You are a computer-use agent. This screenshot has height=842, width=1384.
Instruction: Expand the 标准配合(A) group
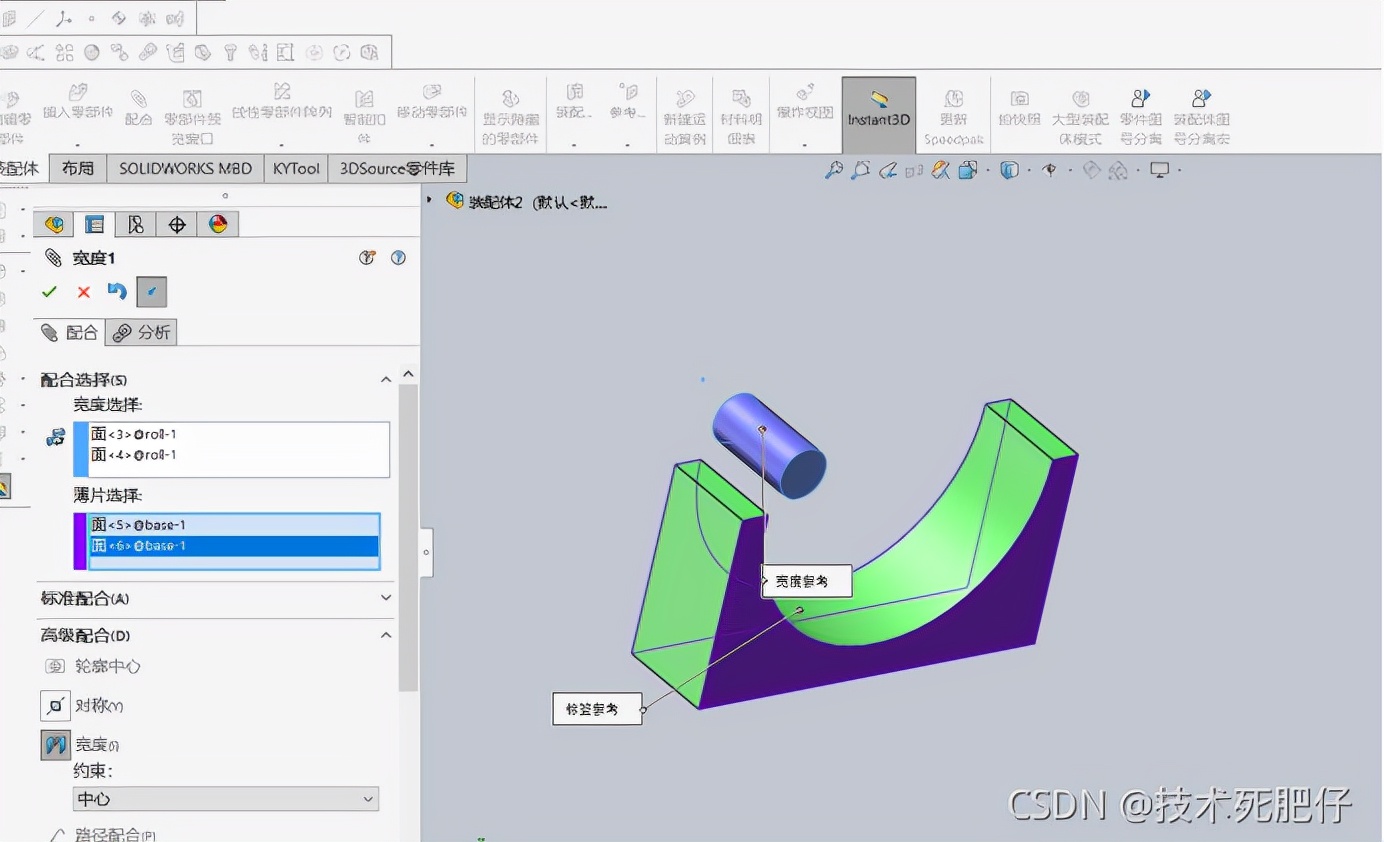tap(386, 598)
